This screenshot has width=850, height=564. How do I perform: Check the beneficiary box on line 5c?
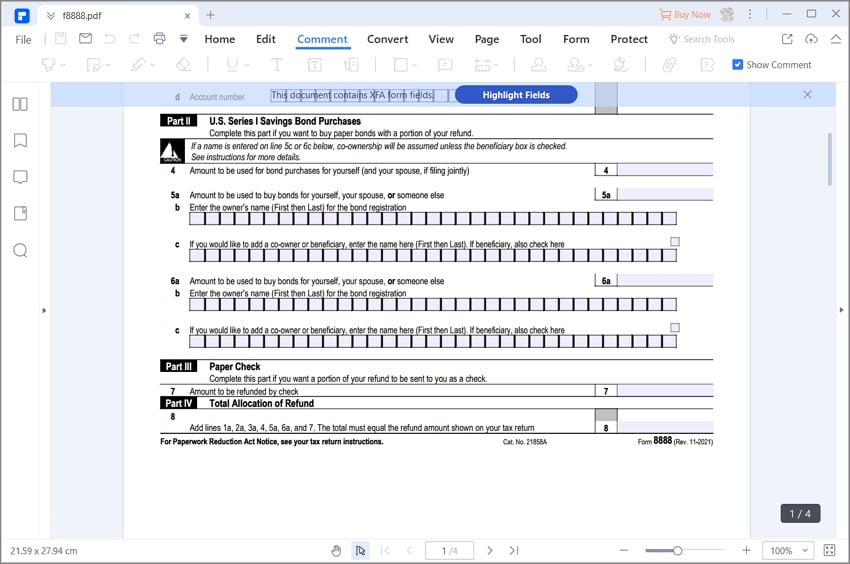[x=675, y=242]
